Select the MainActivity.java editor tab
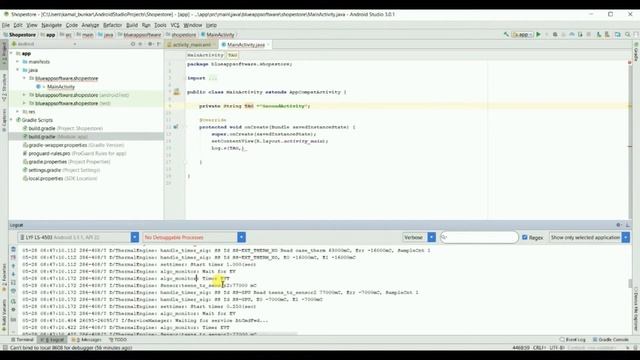This screenshot has height=360, width=640. point(246,44)
